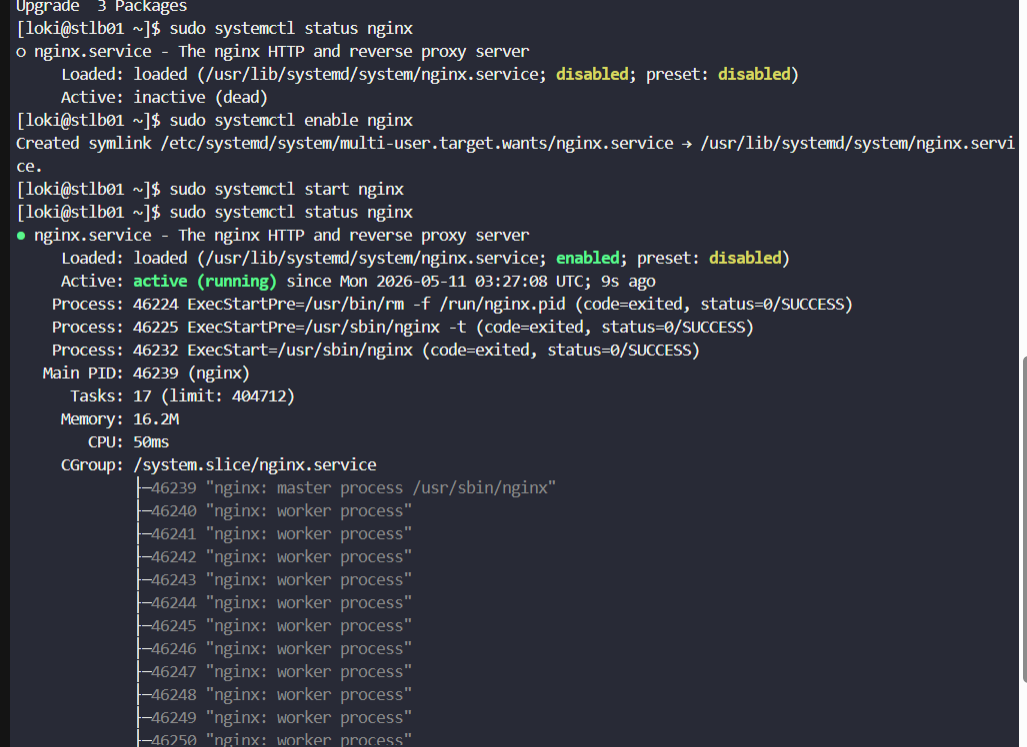This screenshot has height=747, width=1027.
Task: Click the green "enabled" word in Loaded line
Action: pos(588,258)
